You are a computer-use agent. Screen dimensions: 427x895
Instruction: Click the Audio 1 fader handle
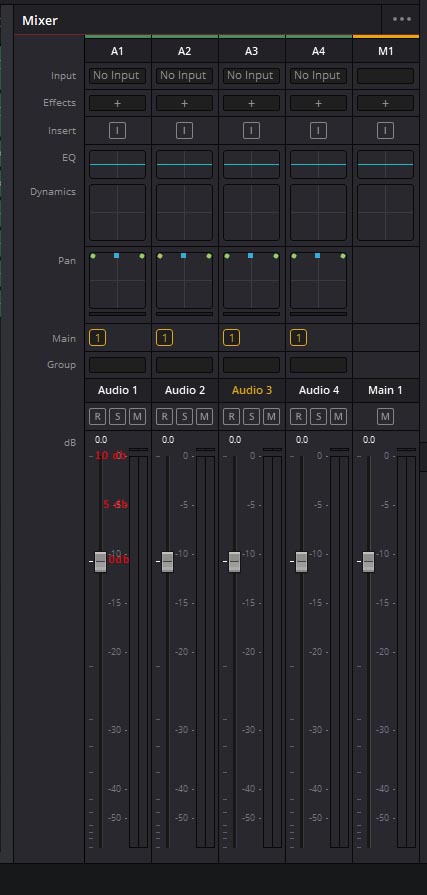[100, 562]
